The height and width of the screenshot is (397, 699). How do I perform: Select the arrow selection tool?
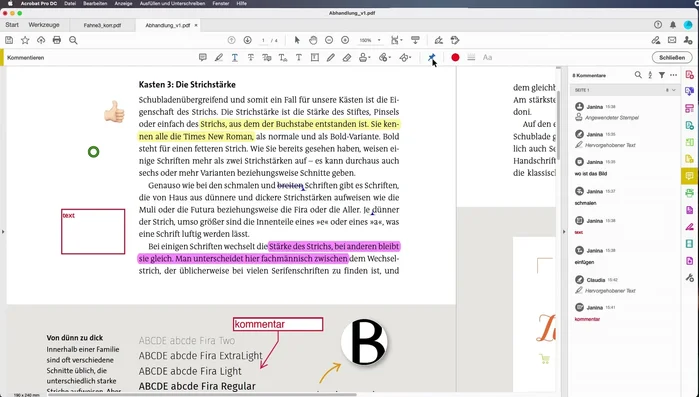click(297, 40)
